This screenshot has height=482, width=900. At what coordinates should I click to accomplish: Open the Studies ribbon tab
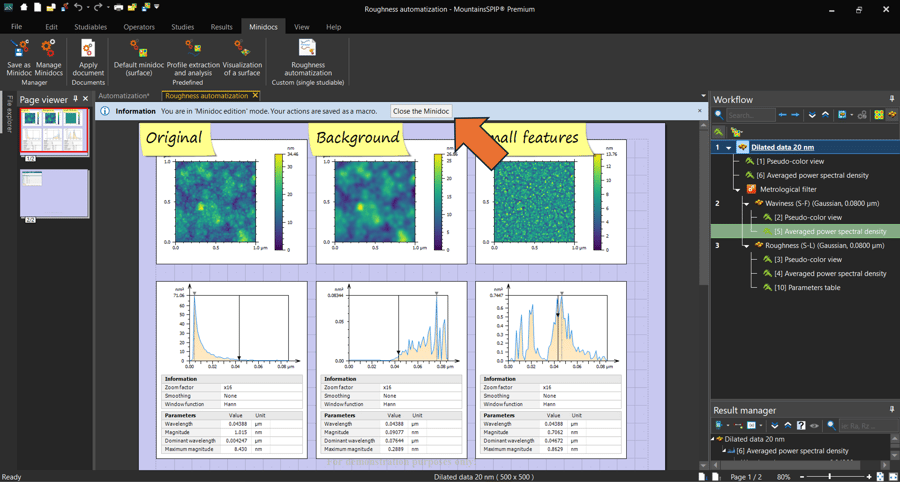coord(183,27)
